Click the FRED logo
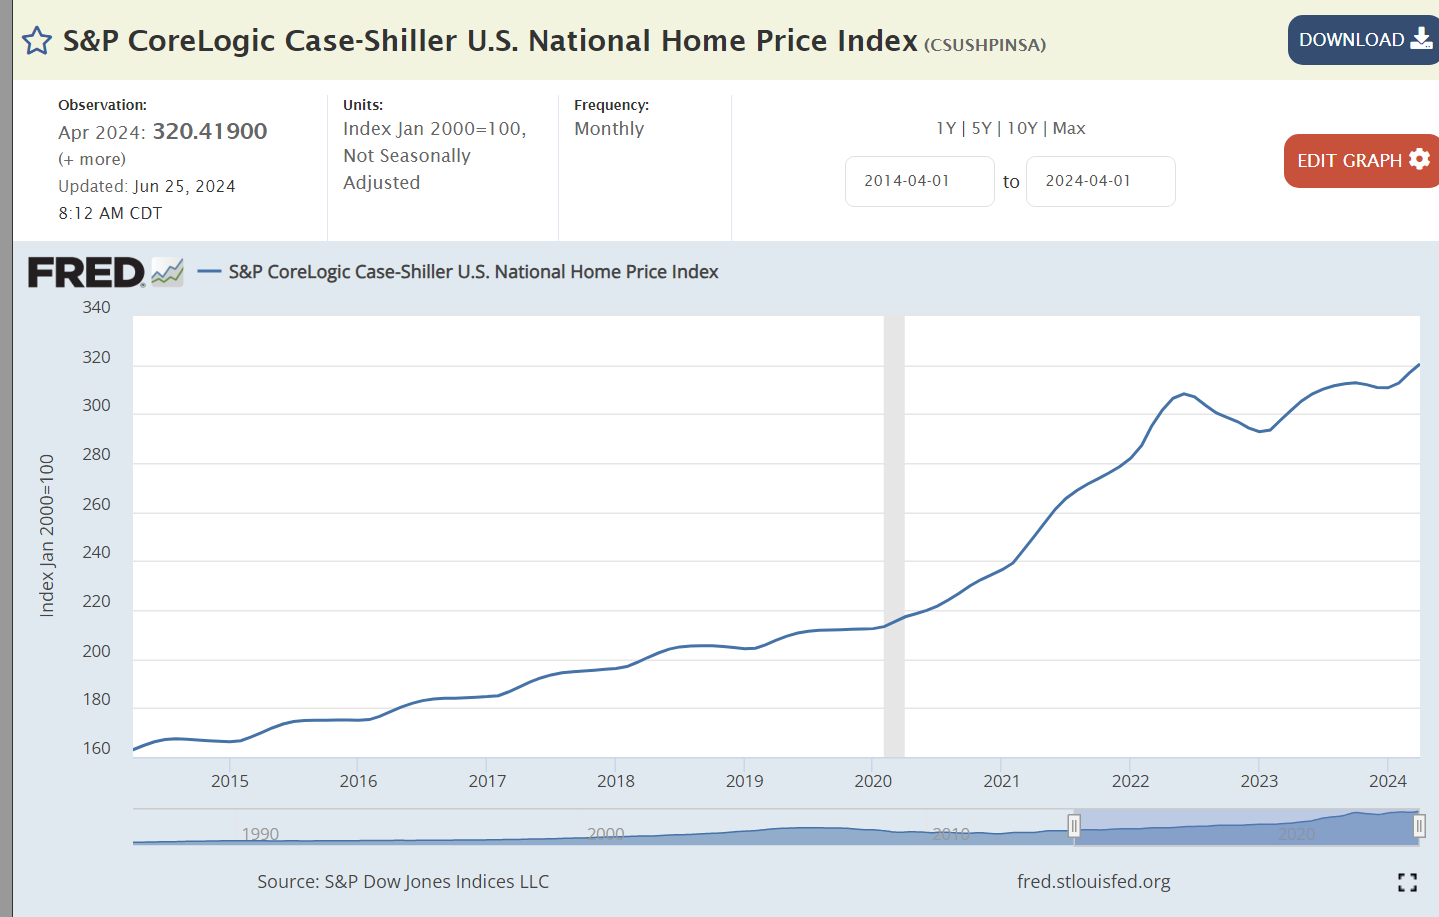Viewport: 1439px width, 917px height. click(x=87, y=272)
